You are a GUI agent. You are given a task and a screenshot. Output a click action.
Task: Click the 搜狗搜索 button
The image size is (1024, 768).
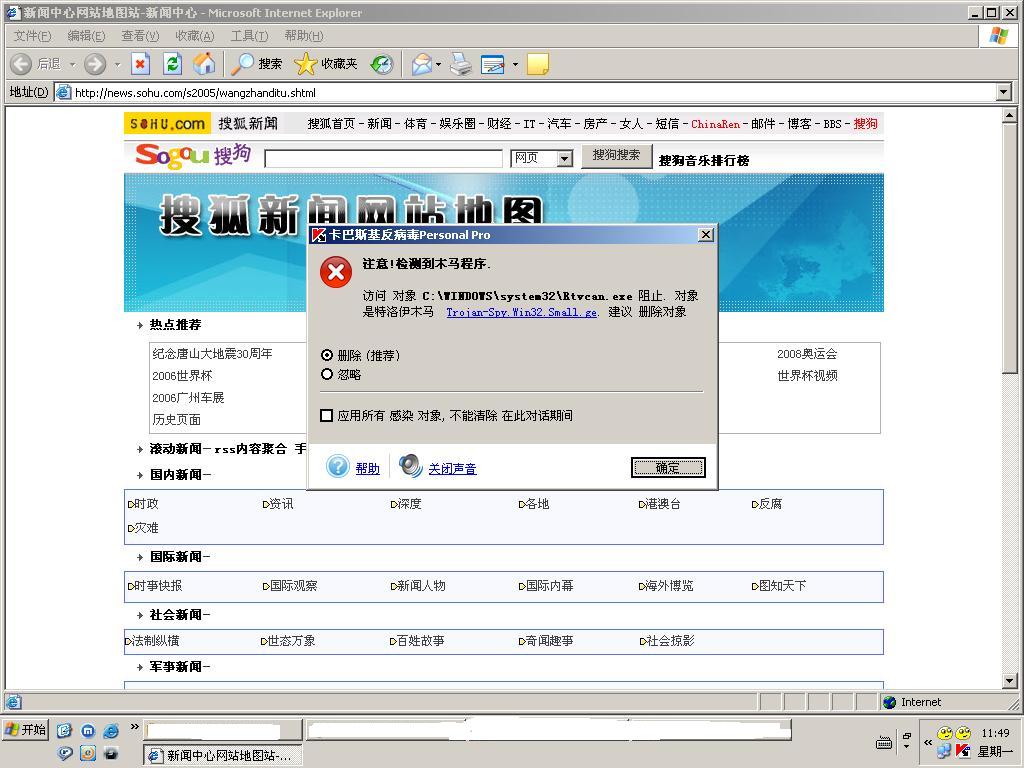tap(616, 155)
